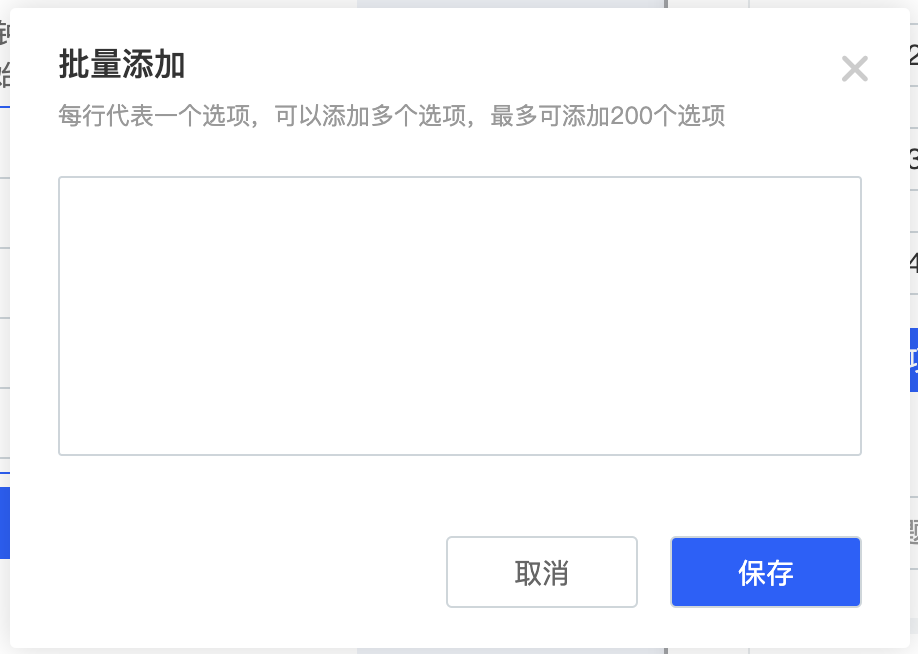
Task: Click the blank area between text box and buttons
Action: 460,495
